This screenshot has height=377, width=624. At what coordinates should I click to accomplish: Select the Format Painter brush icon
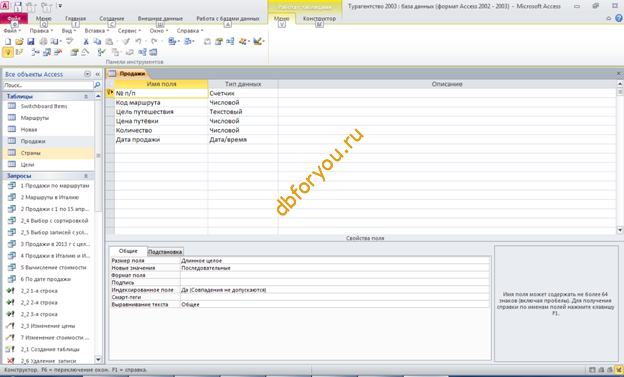(126, 41)
